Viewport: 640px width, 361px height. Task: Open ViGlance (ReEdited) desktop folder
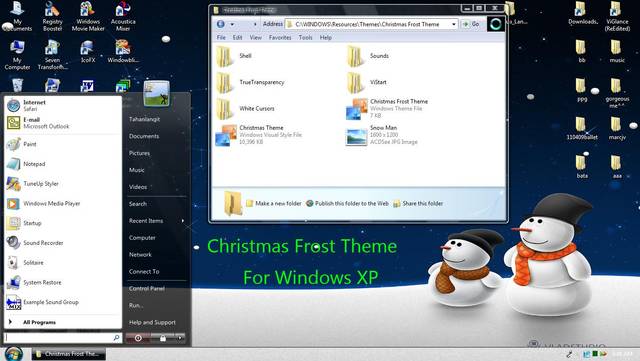point(617,16)
